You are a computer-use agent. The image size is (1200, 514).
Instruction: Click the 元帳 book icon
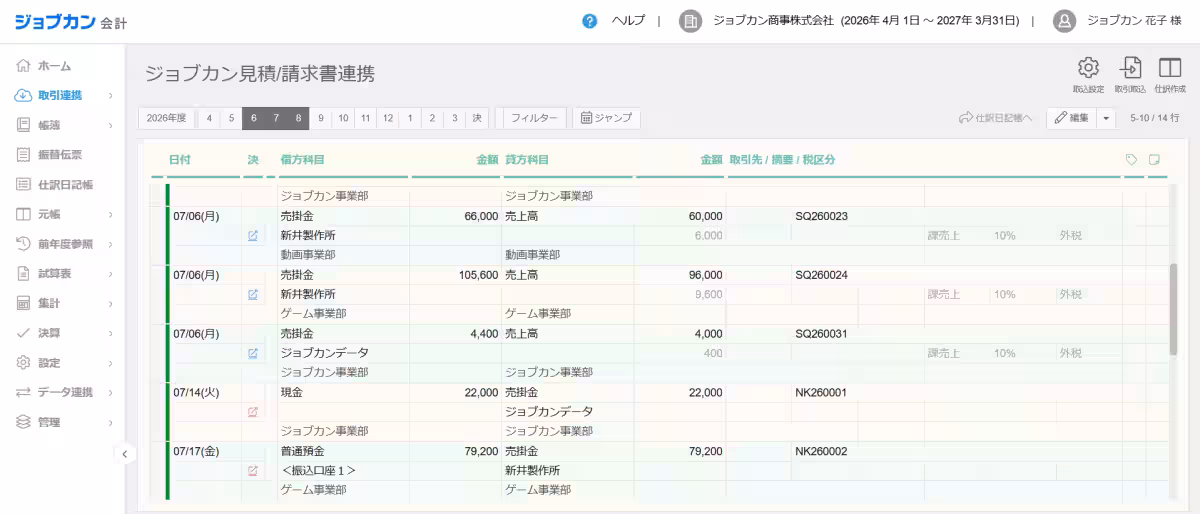click(x=23, y=214)
